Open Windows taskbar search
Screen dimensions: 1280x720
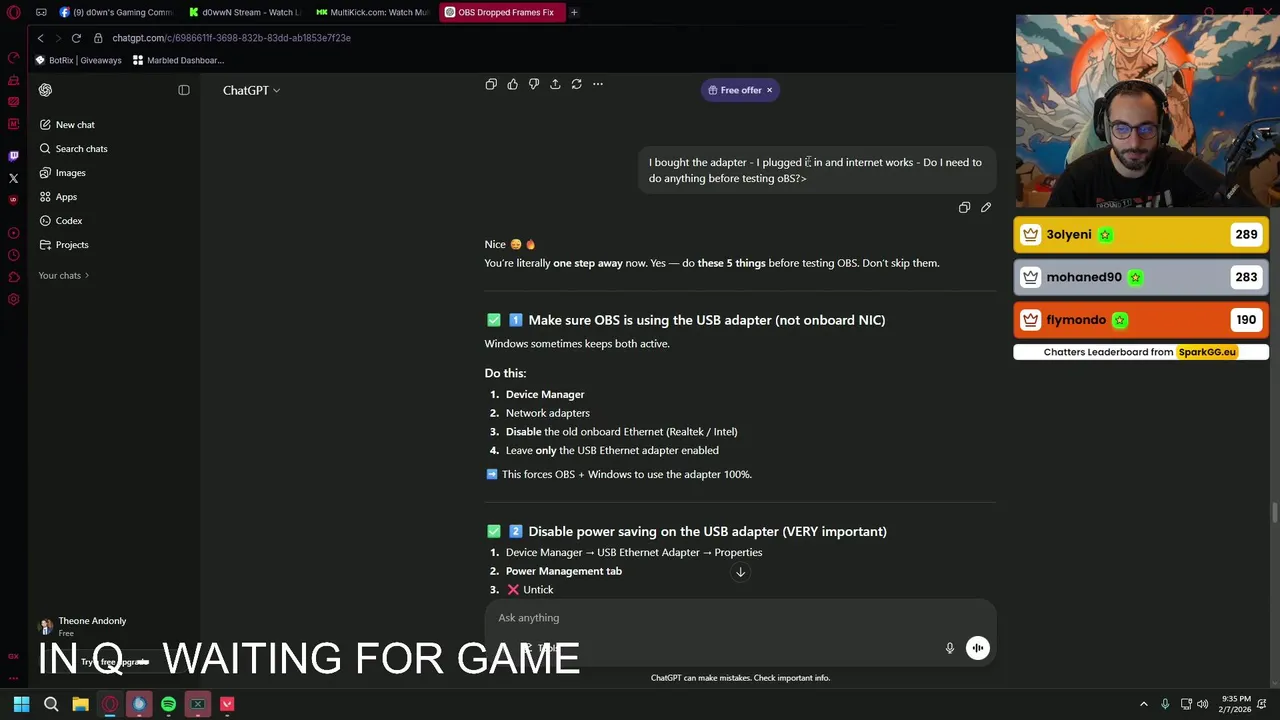[x=51, y=704]
